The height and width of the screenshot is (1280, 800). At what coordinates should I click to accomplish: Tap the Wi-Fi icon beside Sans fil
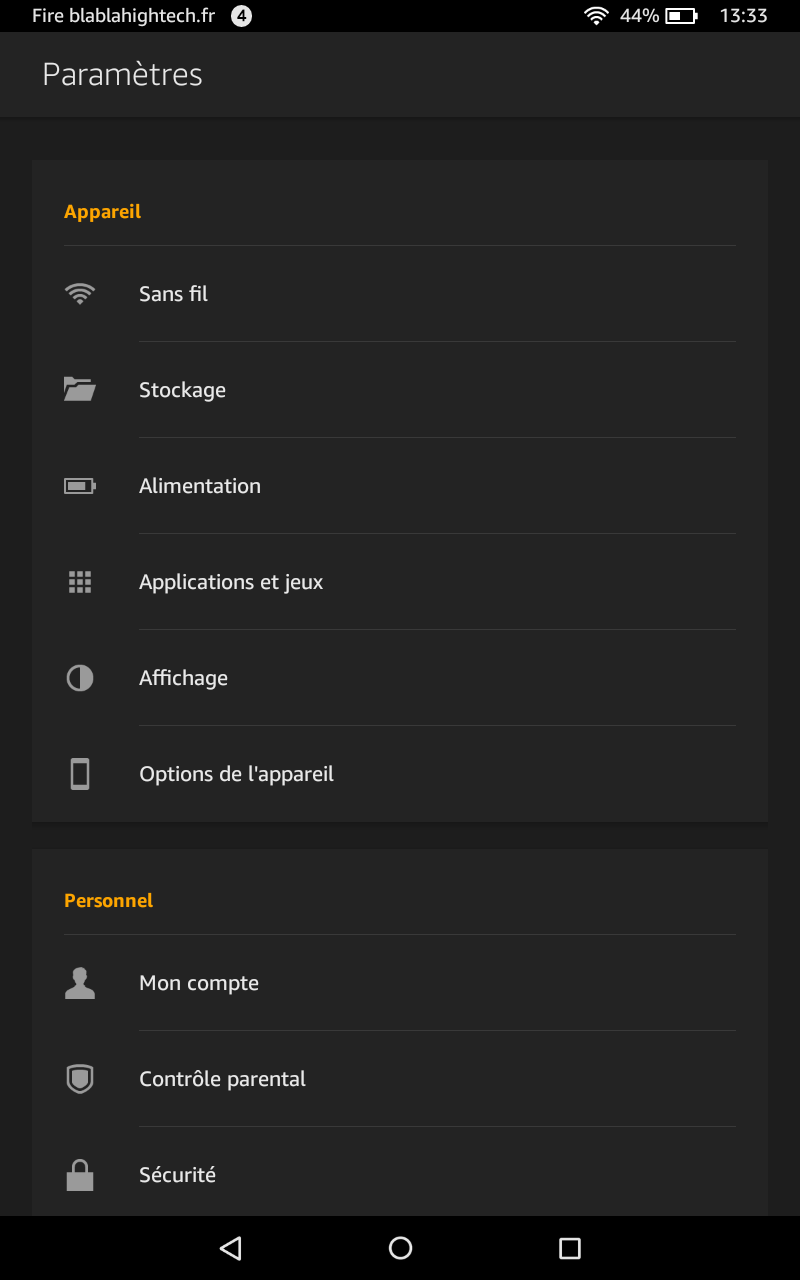coord(80,294)
